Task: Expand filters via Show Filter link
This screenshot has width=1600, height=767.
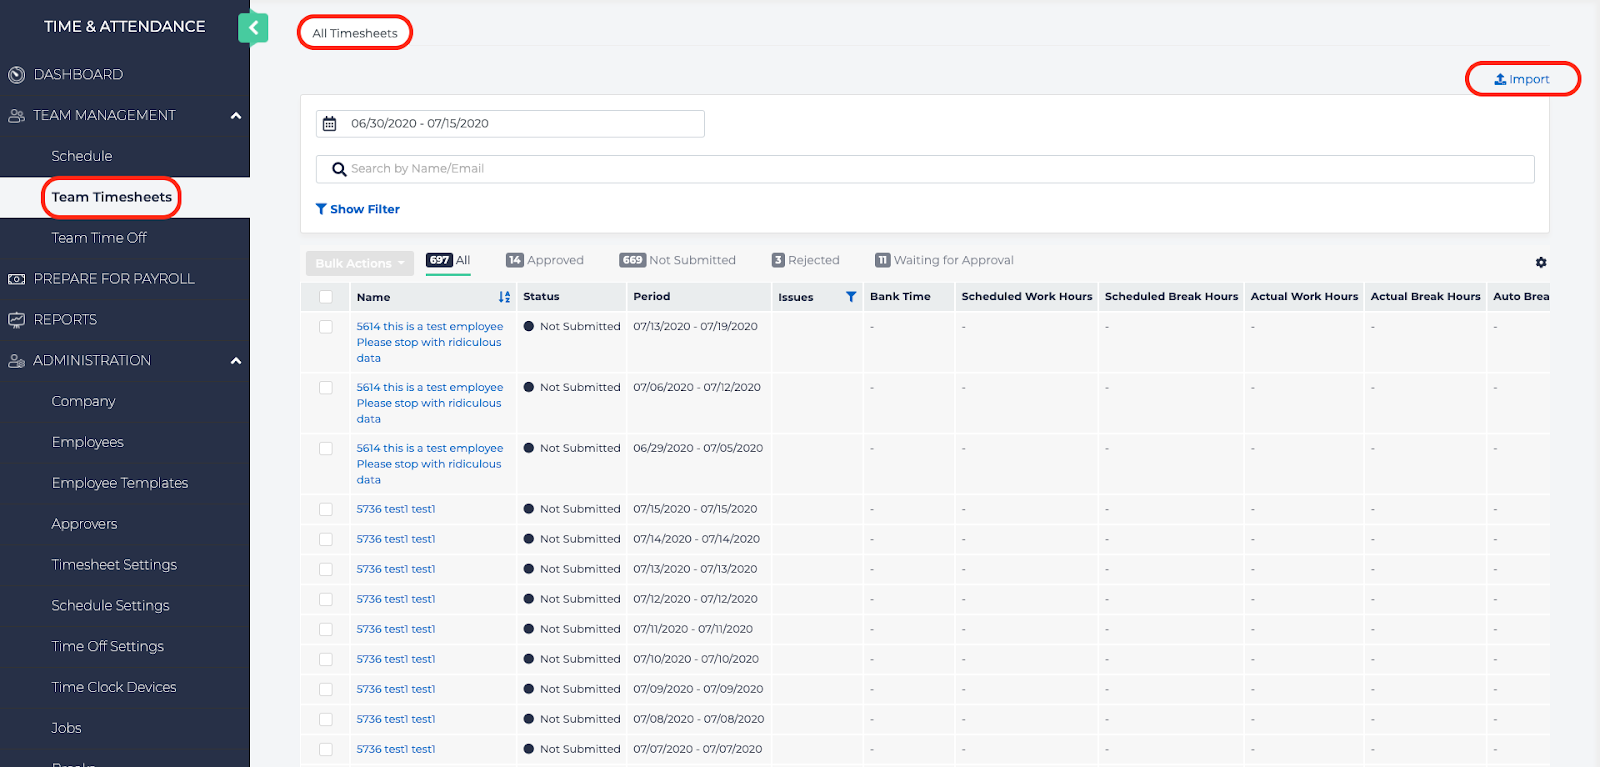Action: 358,209
